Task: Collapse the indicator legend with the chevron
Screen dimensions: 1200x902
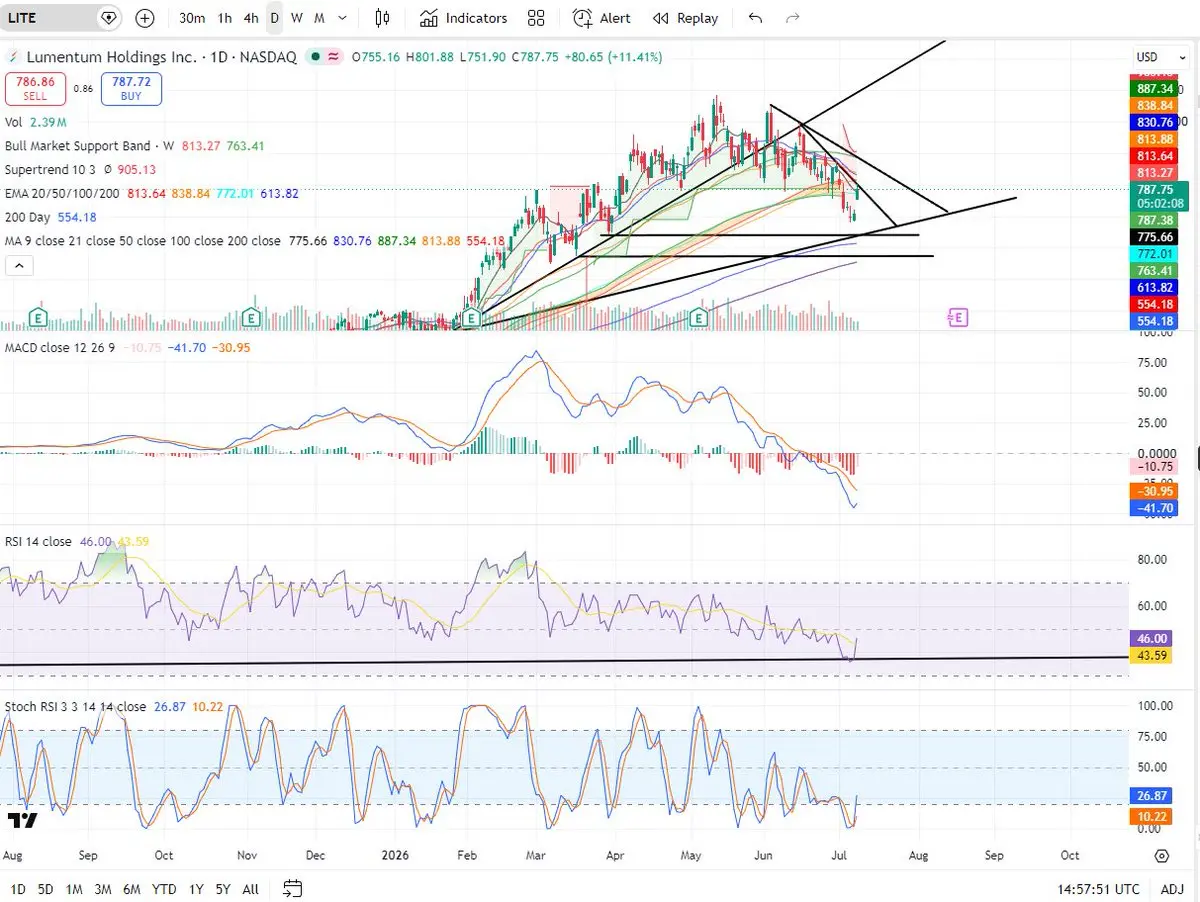Action: [x=19, y=266]
